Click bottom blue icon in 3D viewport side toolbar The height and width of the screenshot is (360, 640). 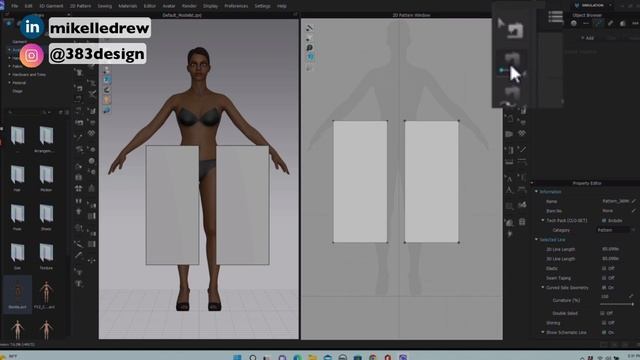(107, 110)
